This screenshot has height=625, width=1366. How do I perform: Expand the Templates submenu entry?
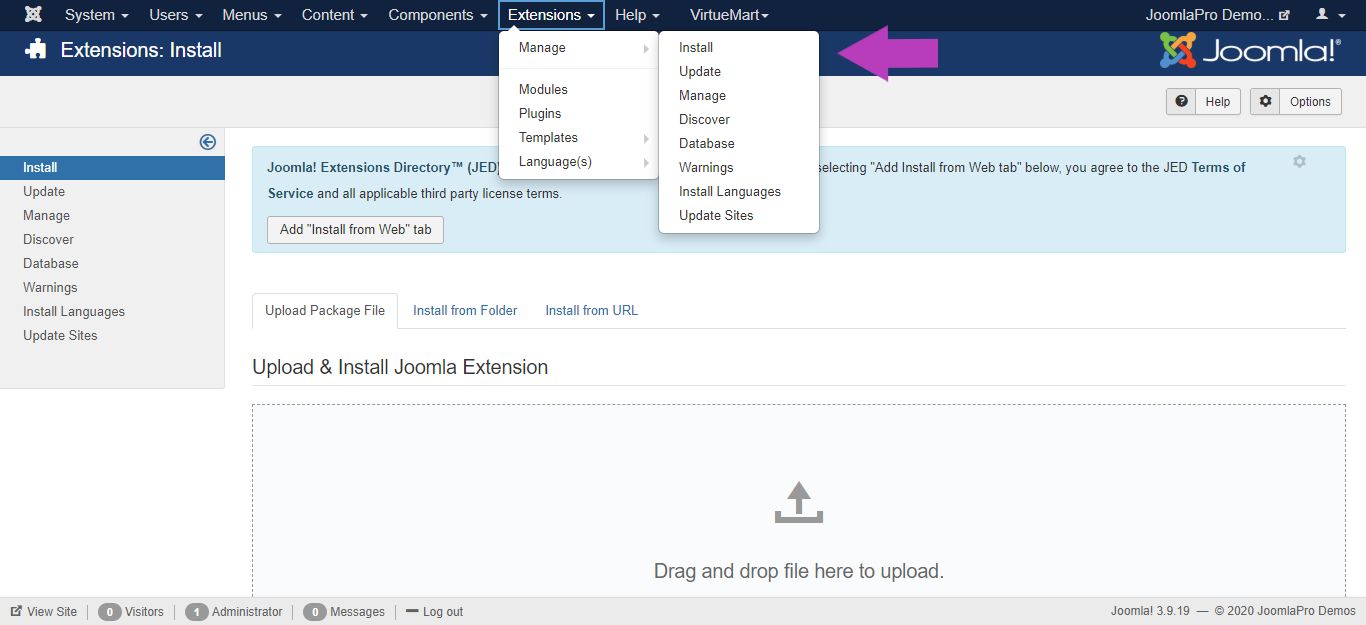click(x=578, y=138)
